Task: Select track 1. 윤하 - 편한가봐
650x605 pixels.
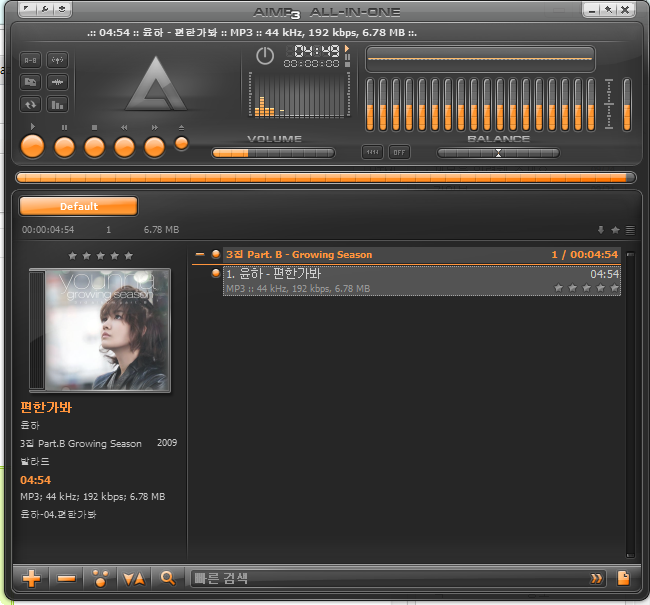Action: tap(422, 281)
